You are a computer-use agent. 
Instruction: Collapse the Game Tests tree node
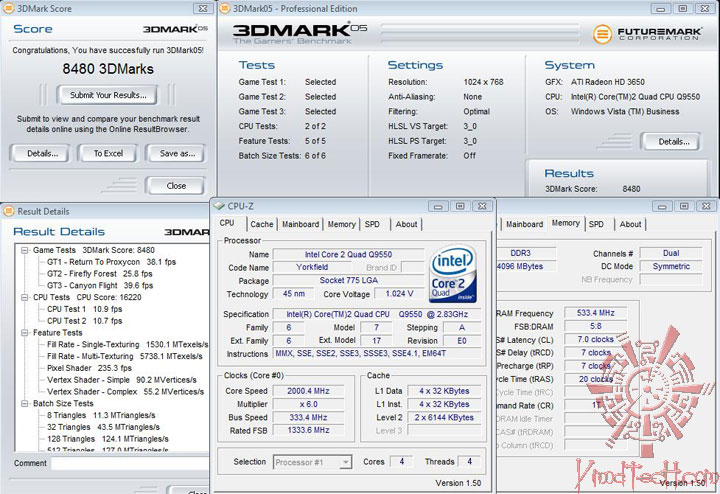click(x=24, y=250)
